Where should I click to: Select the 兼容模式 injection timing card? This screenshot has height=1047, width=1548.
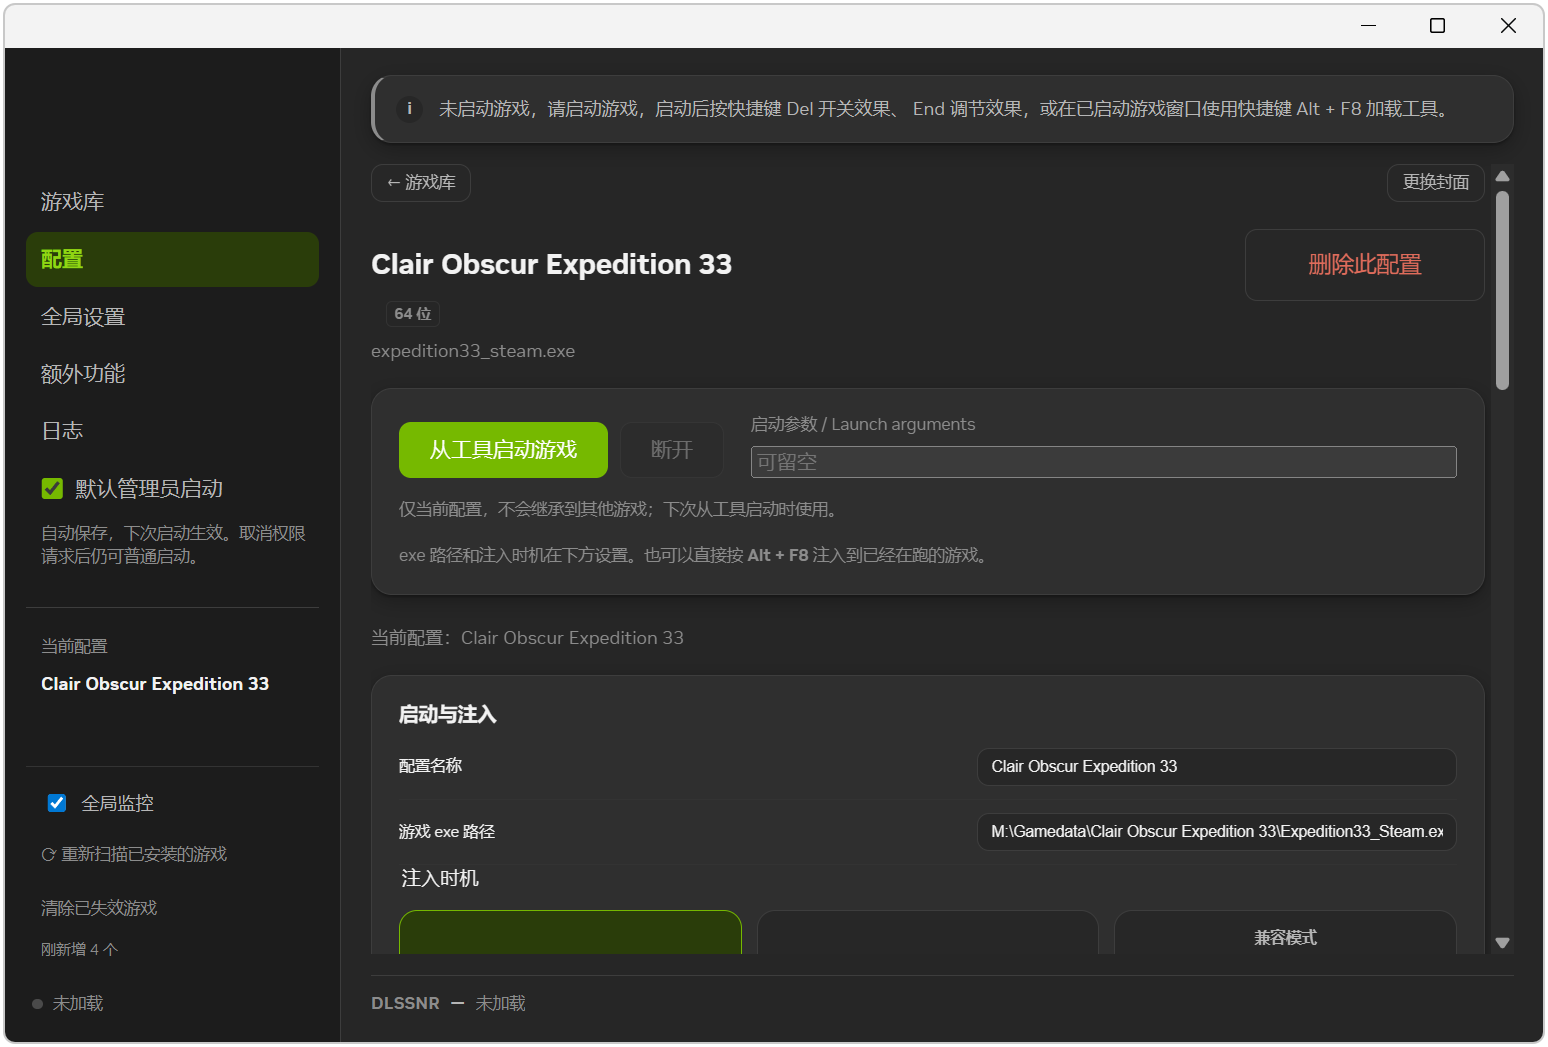pos(1285,933)
